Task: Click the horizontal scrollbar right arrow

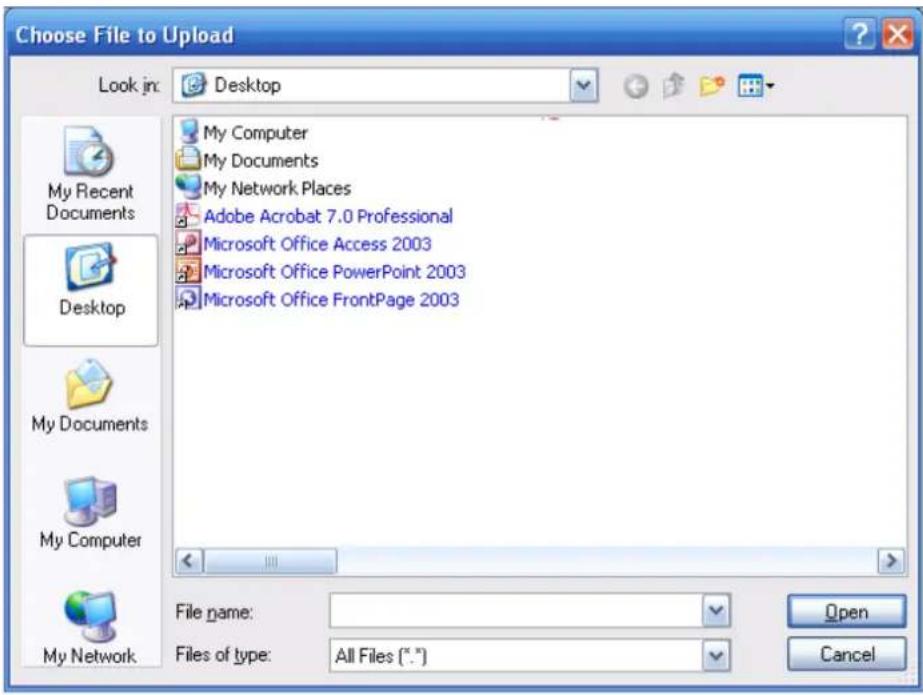Action: [x=891, y=561]
